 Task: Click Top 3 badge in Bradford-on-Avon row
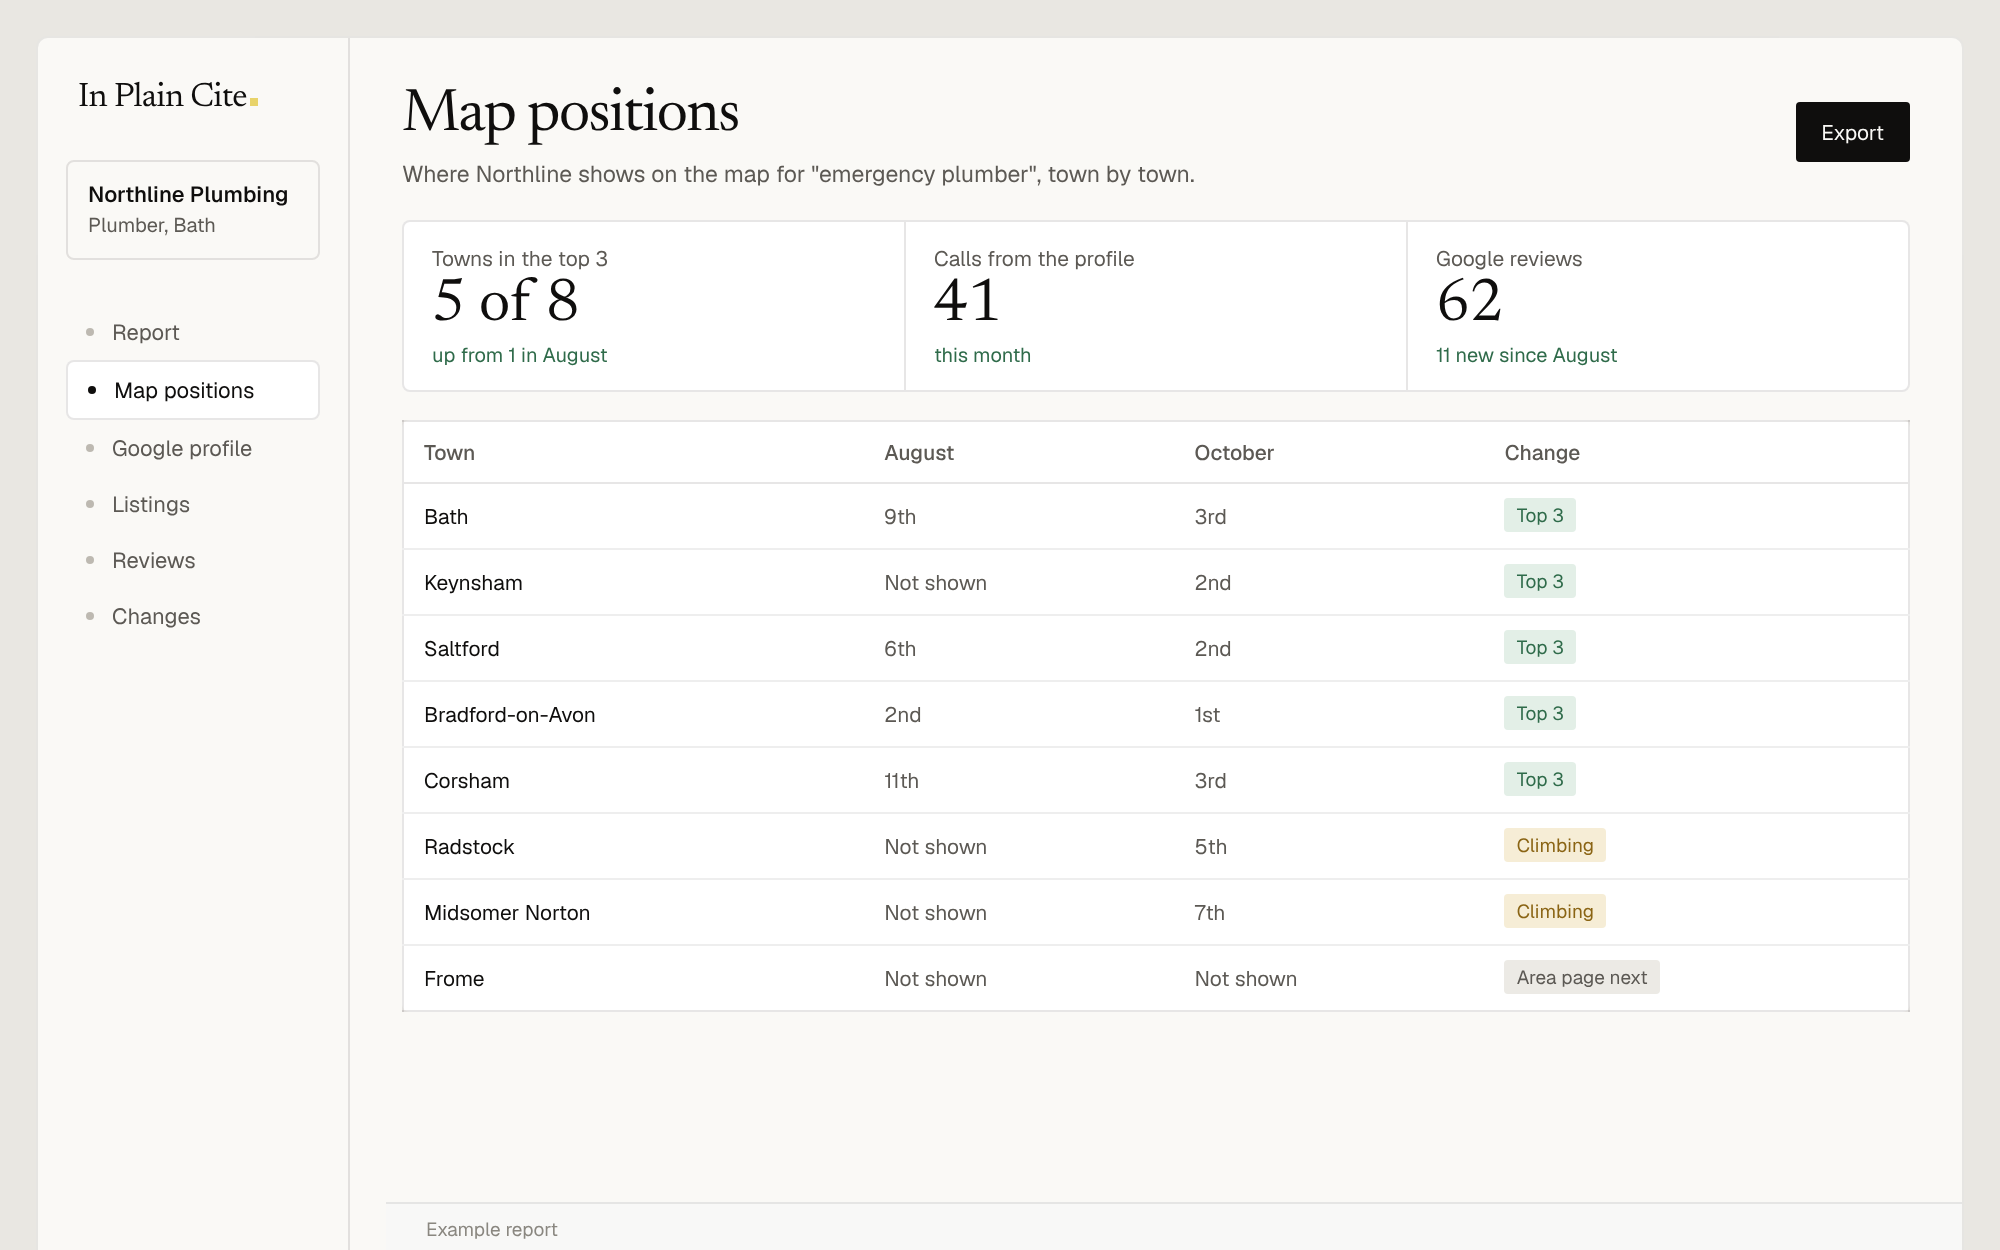coord(1539,713)
